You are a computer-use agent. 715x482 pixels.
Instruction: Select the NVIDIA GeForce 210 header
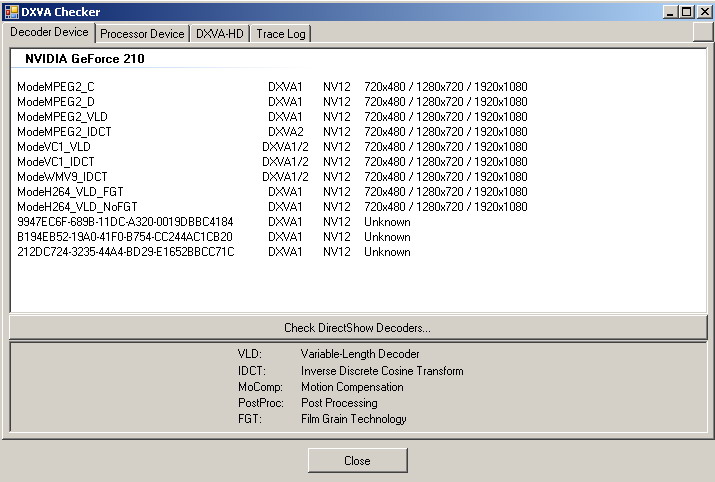pos(85,59)
